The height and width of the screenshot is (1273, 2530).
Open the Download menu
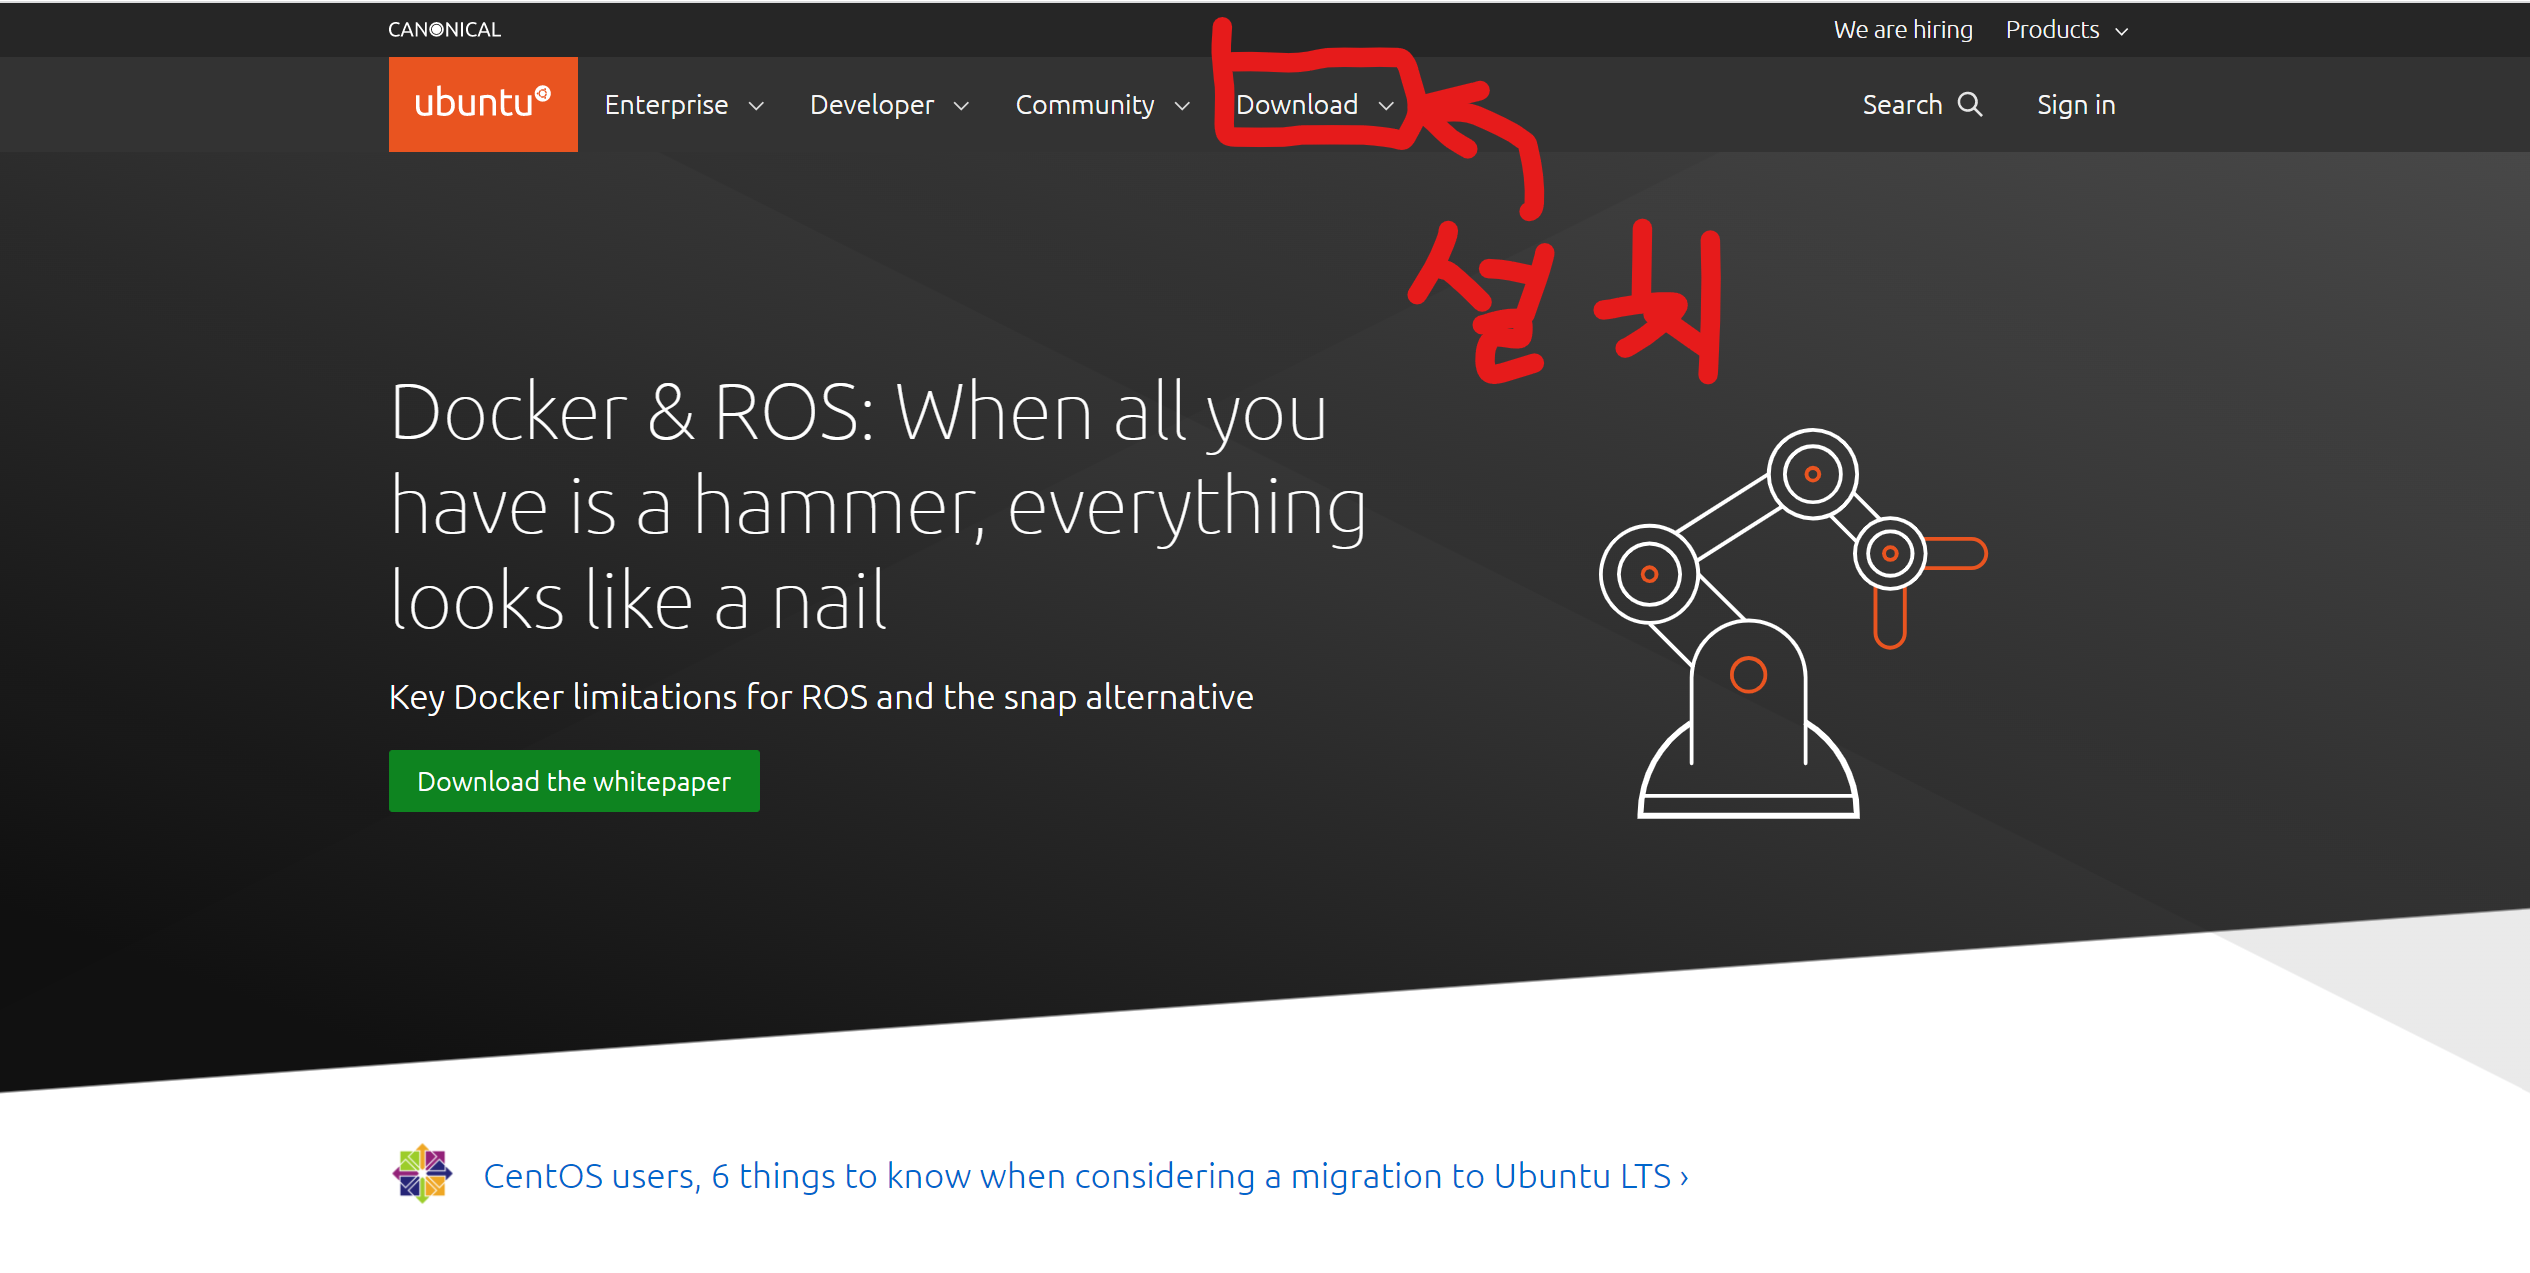point(1296,105)
